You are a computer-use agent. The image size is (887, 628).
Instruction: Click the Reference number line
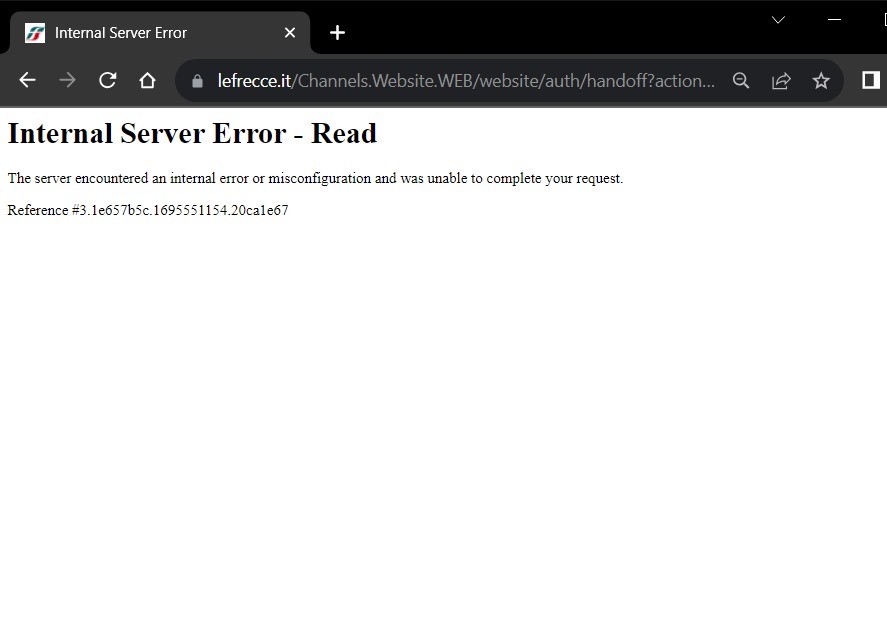click(x=148, y=210)
